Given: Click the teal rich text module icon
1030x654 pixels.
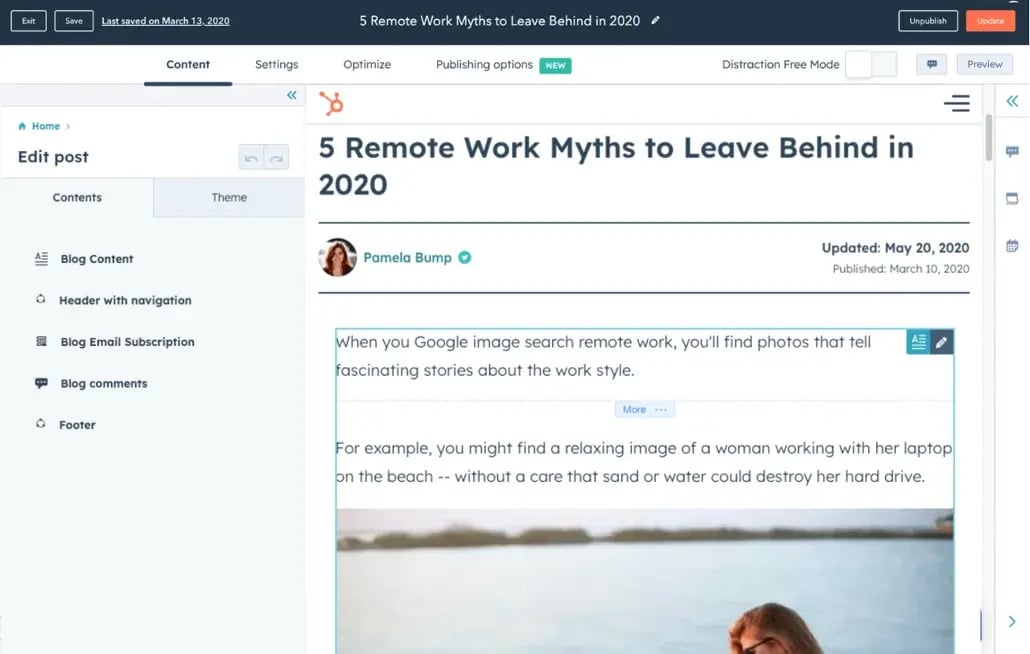Looking at the screenshot, I should pos(918,341).
